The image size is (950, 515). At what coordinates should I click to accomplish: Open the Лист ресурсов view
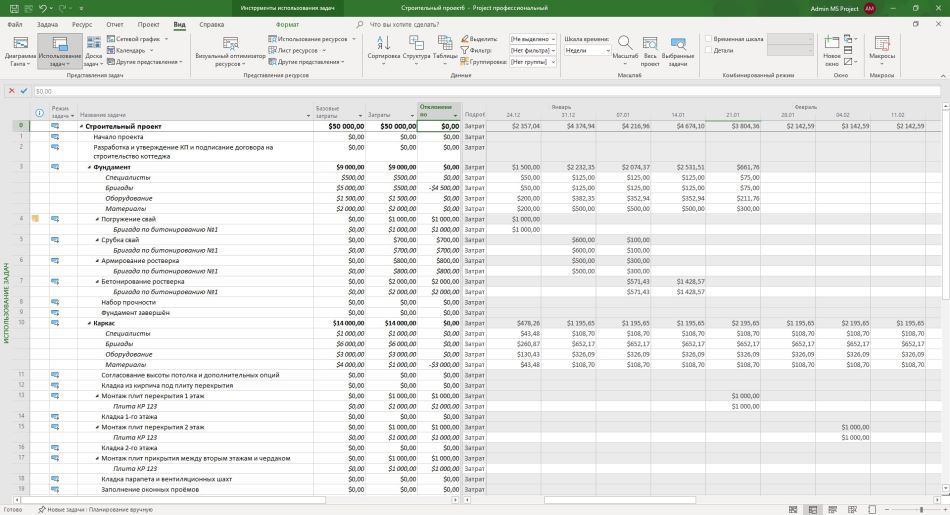[x=297, y=50]
